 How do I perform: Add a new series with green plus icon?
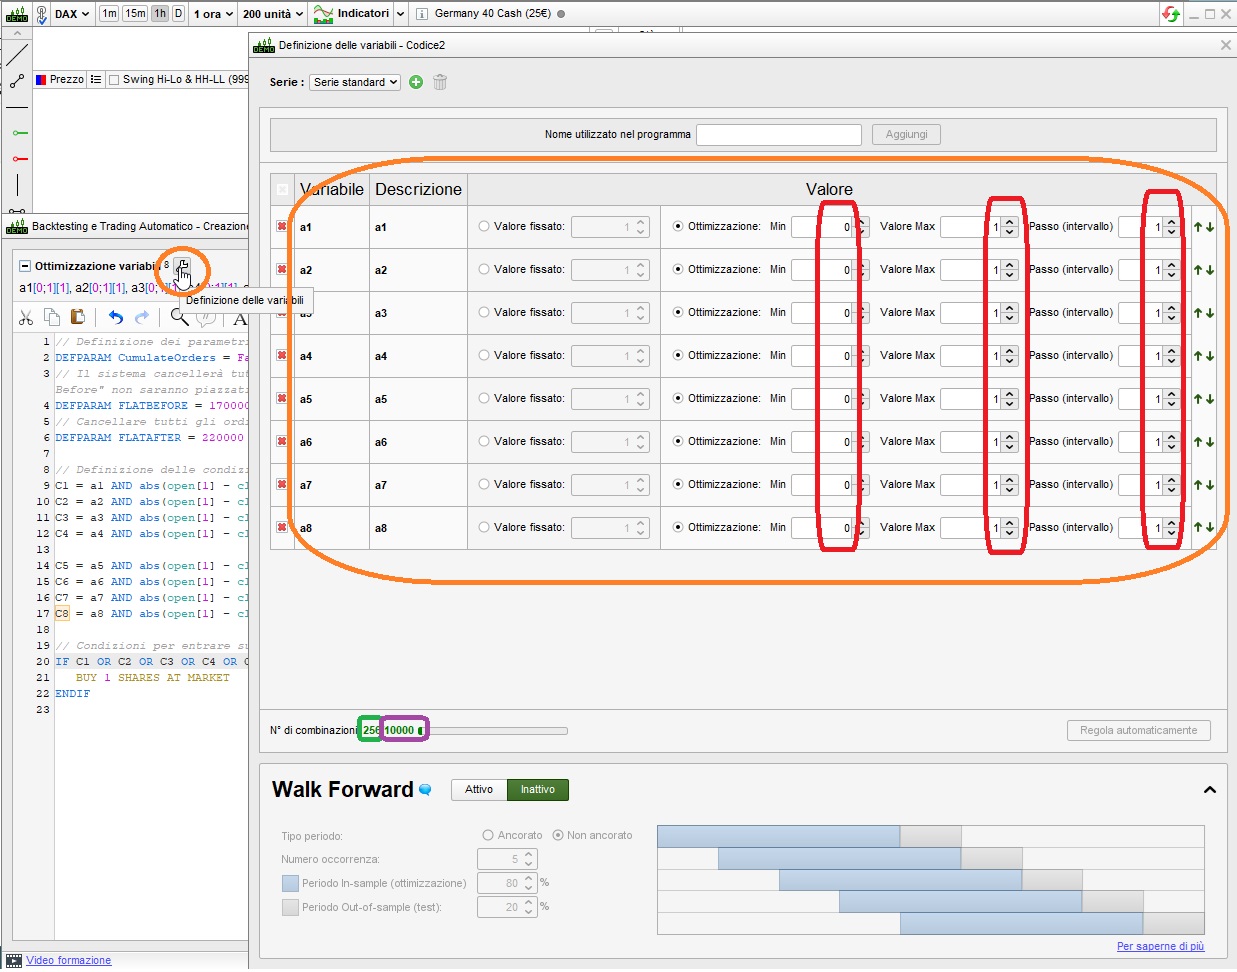[416, 82]
